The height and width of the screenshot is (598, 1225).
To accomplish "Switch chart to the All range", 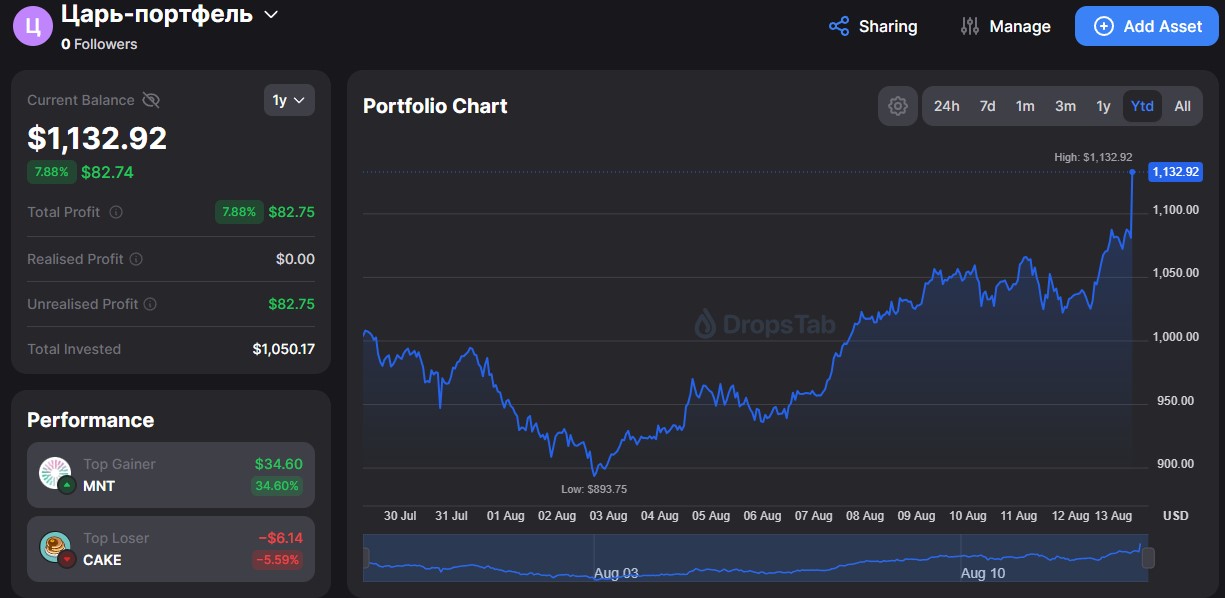I will pos(1182,106).
